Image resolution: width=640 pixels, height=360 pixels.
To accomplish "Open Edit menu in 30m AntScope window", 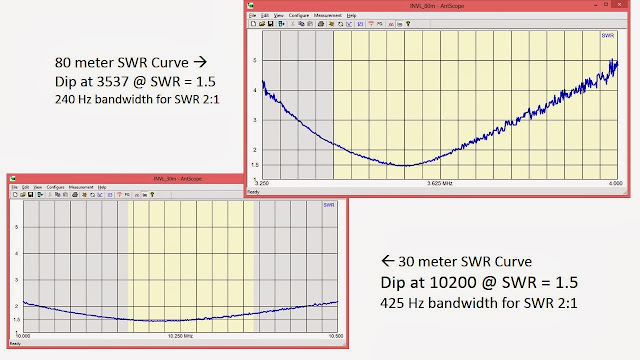I will (25, 187).
